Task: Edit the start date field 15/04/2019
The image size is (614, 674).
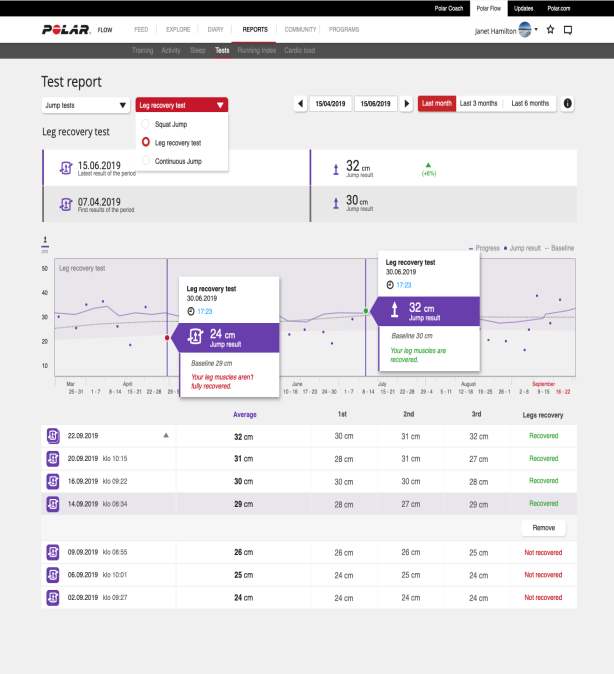Action: pyautogui.click(x=330, y=103)
